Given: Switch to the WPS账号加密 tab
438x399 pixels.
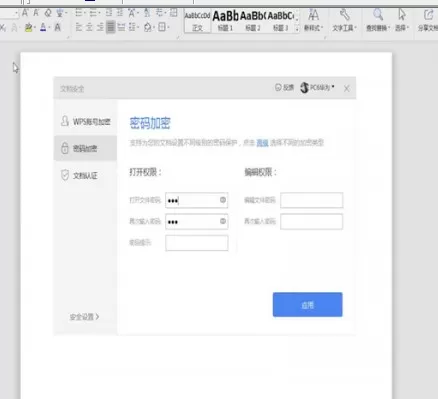Looking at the screenshot, I should [86, 122].
